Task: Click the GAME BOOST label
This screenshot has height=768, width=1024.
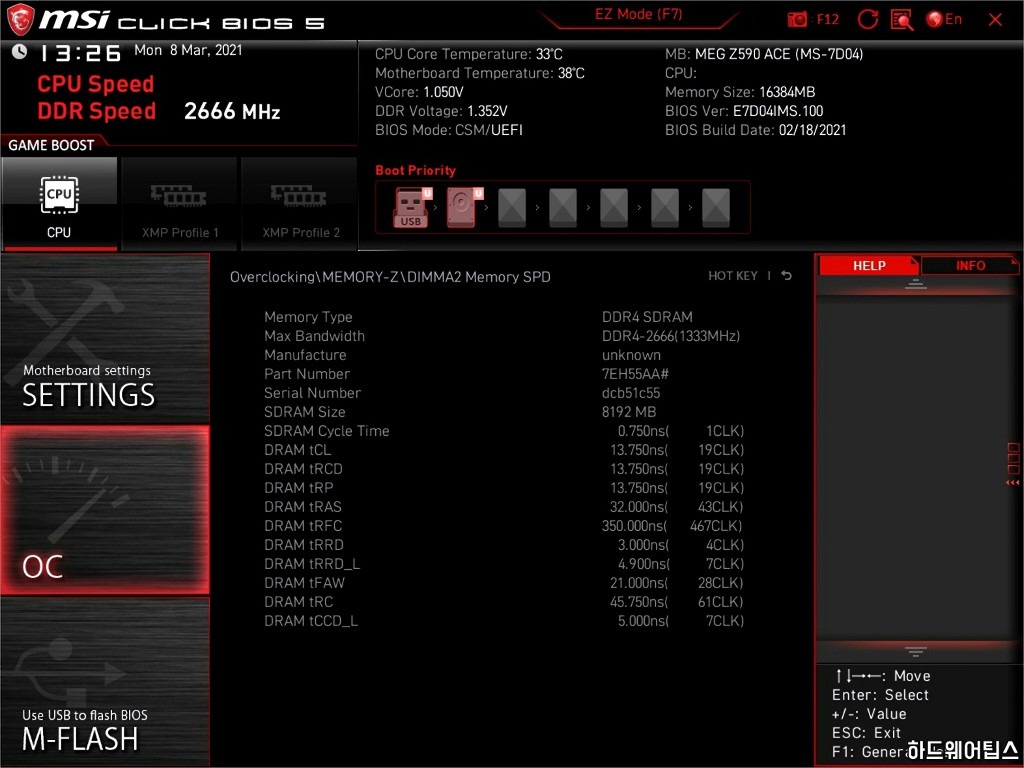Action: click(51, 145)
